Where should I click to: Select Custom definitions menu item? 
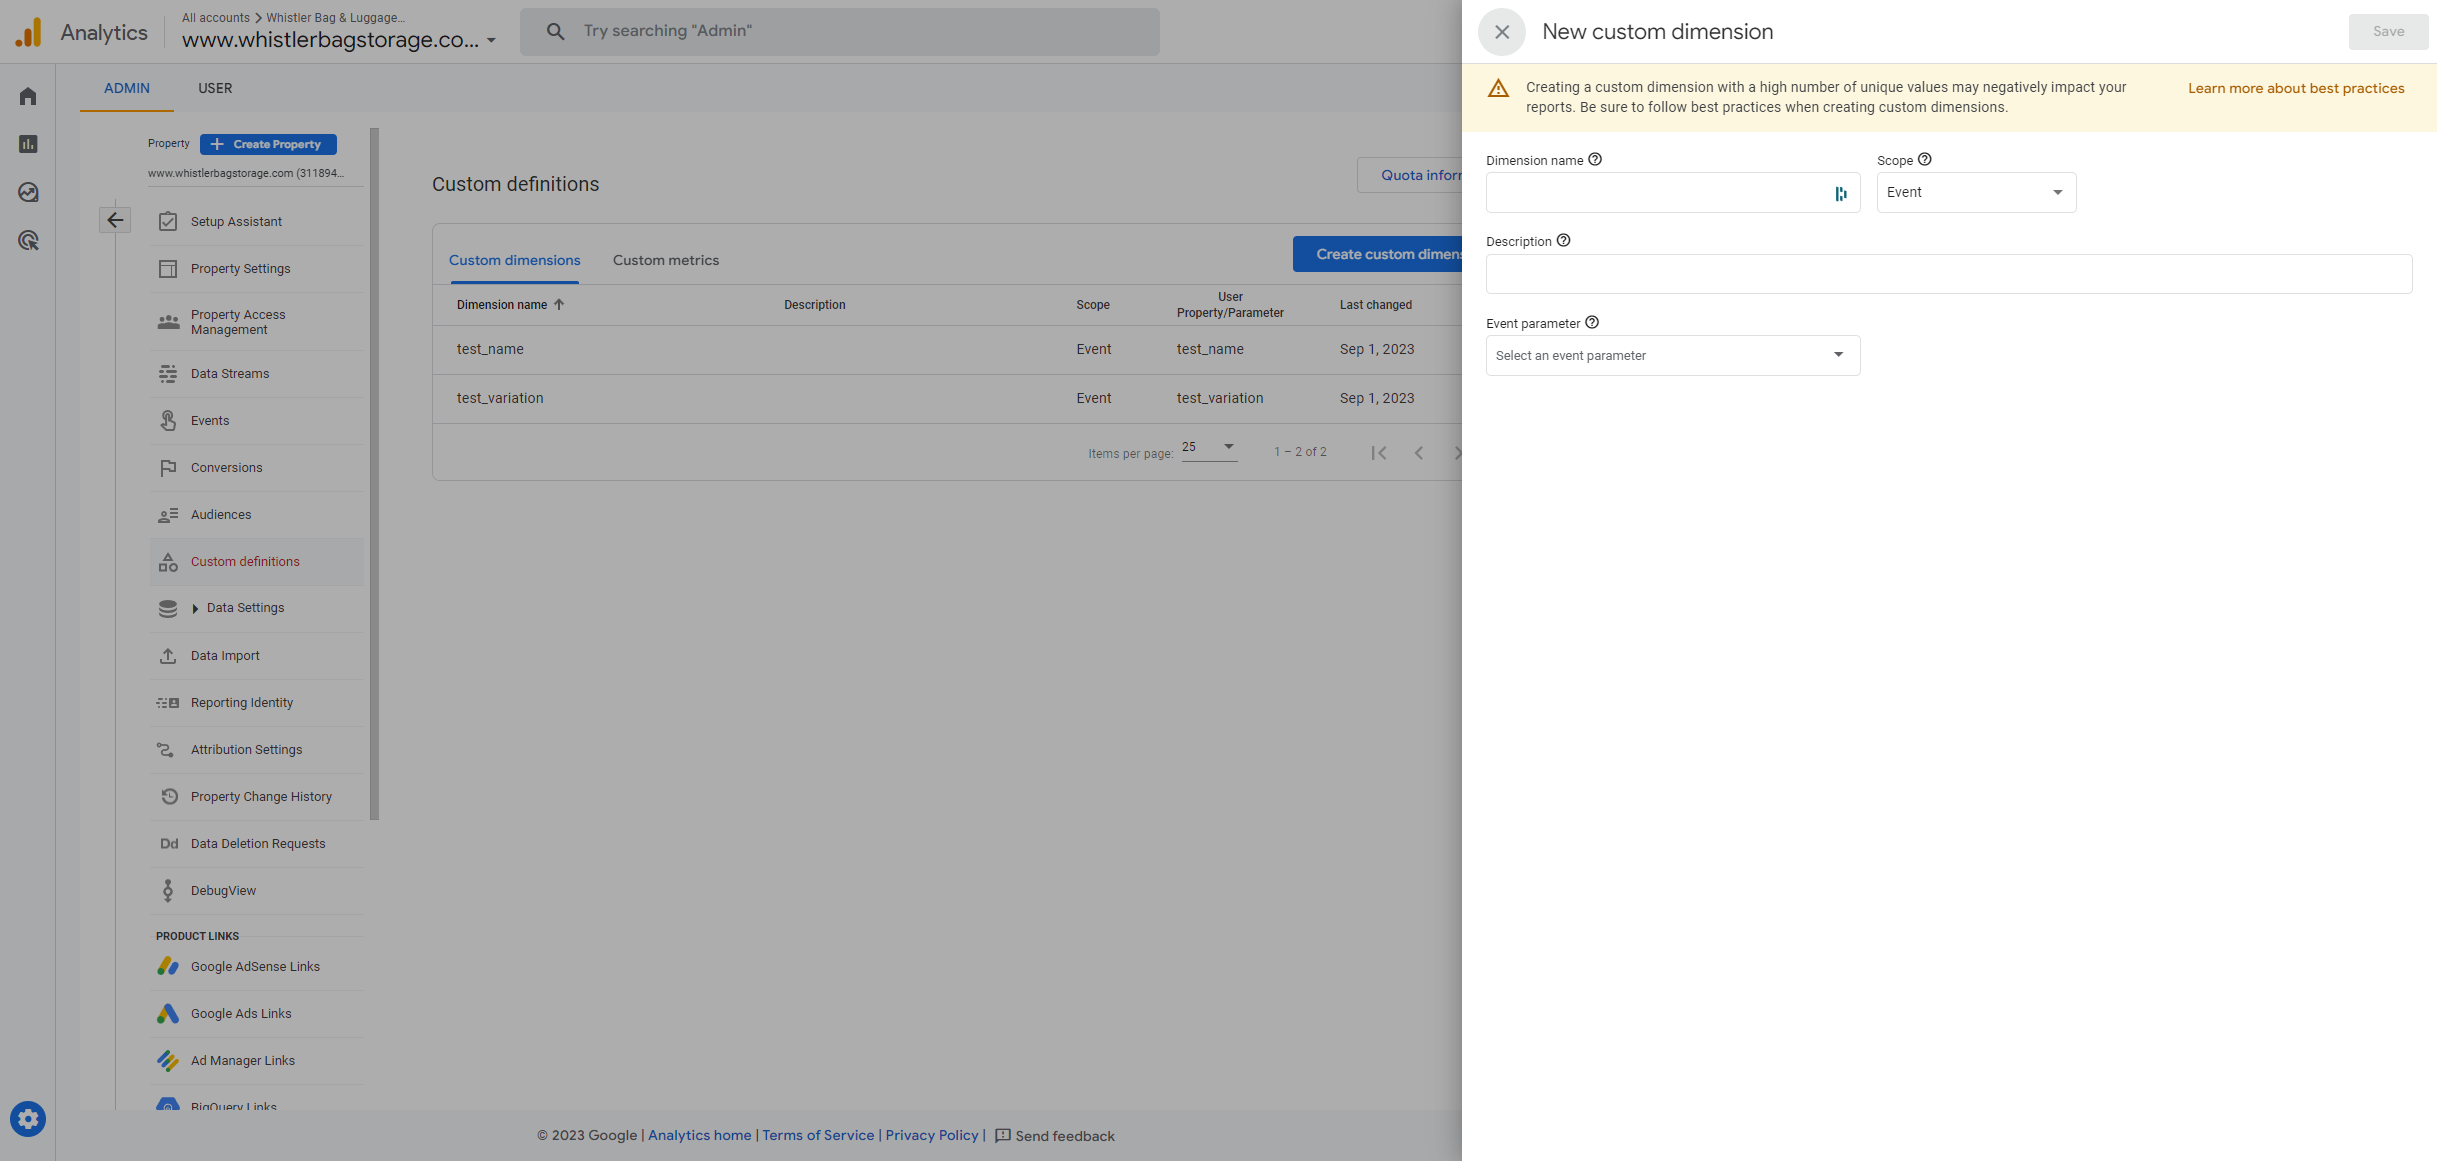(x=257, y=562)
